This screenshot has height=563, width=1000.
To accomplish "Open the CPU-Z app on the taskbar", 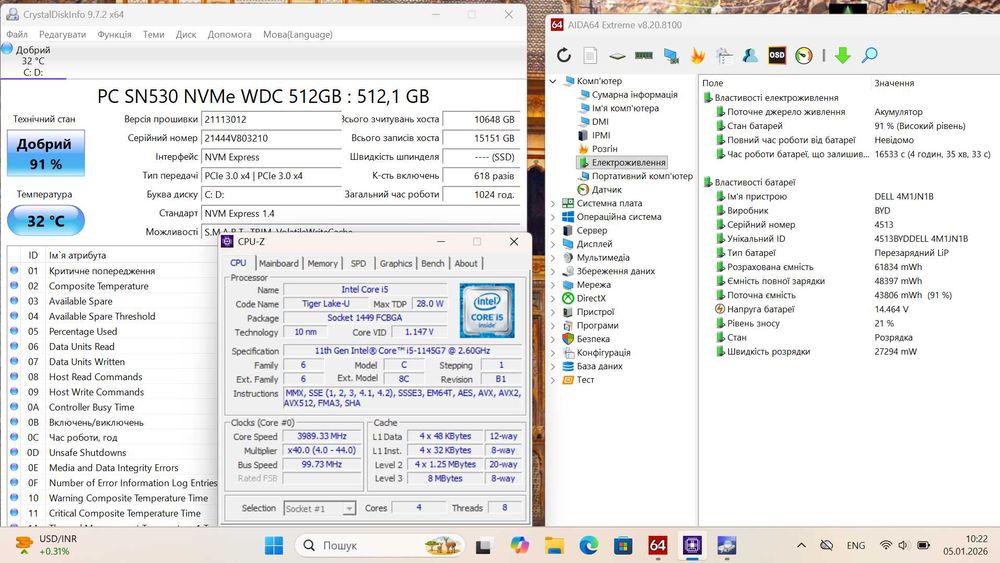I will (x=692, y=545).
